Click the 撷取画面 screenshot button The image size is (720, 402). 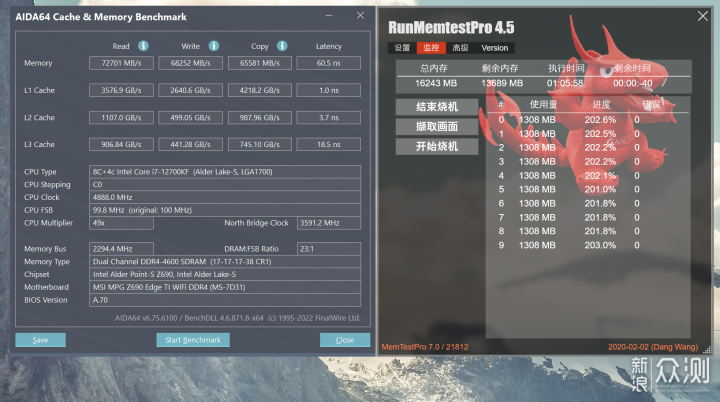(437, 127)
